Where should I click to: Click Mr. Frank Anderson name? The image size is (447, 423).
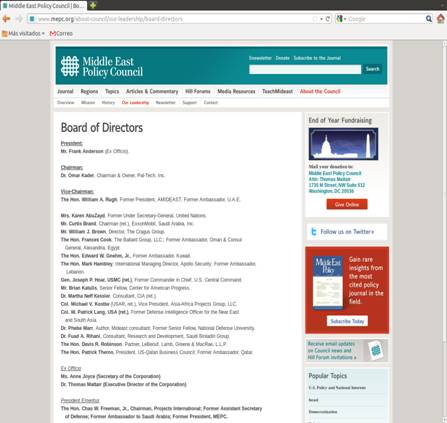click(82, 151)
